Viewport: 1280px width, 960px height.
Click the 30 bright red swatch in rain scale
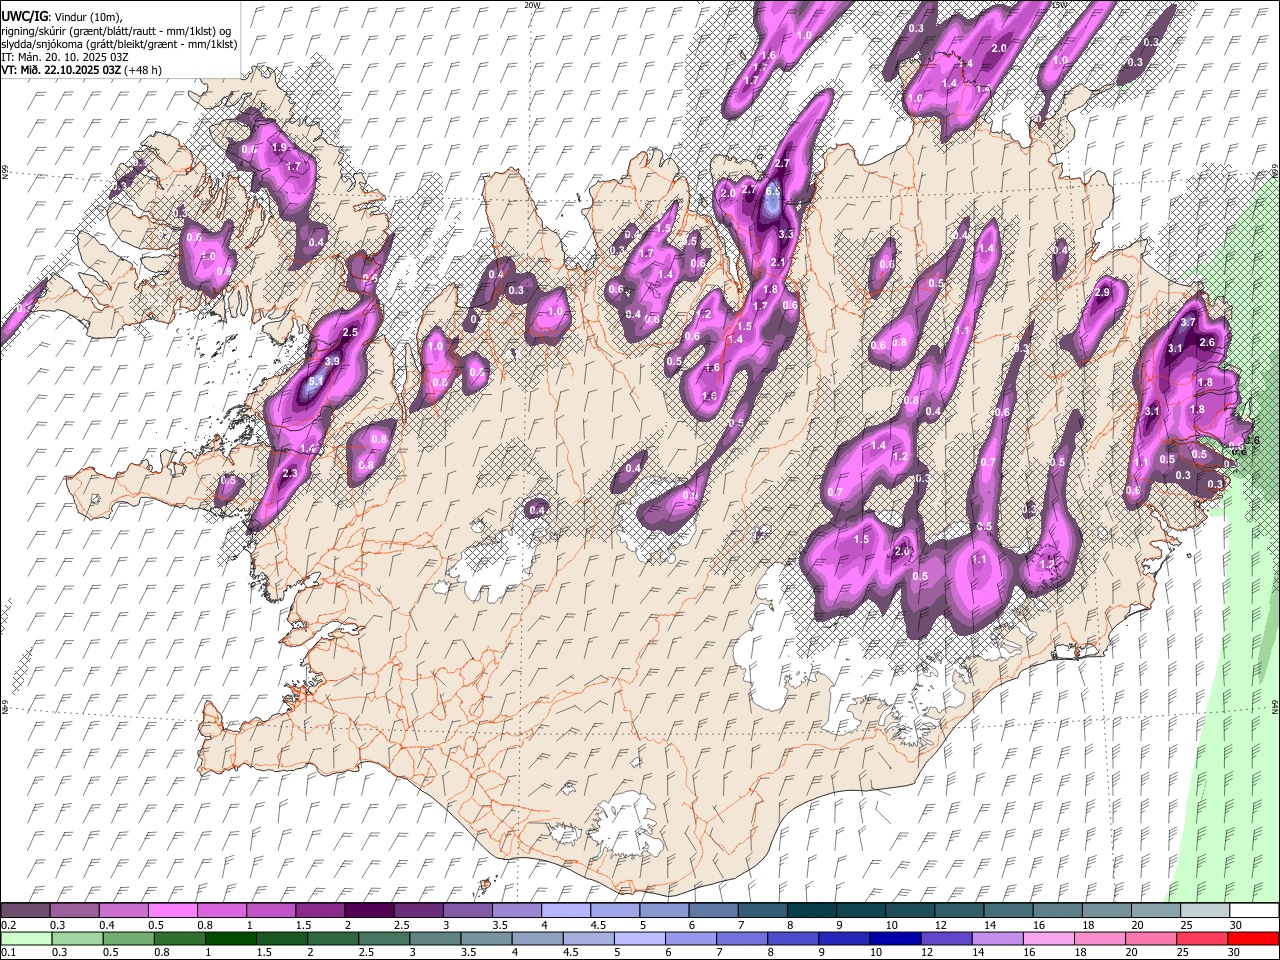coord(1253,938)
